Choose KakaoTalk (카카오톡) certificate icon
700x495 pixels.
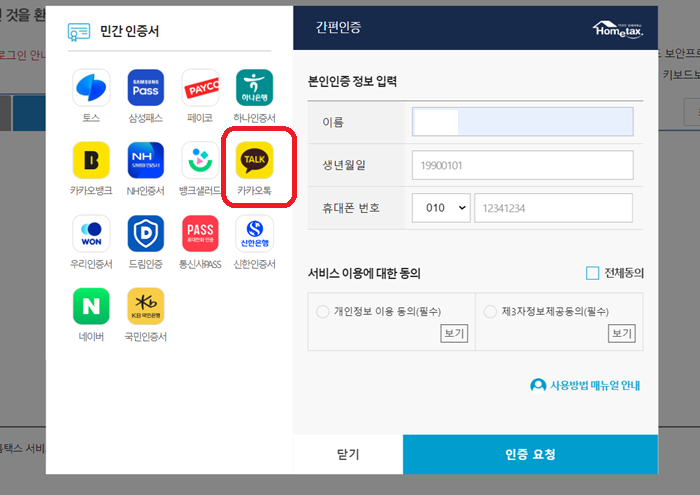pyautogui.click(x=254, y=160)
